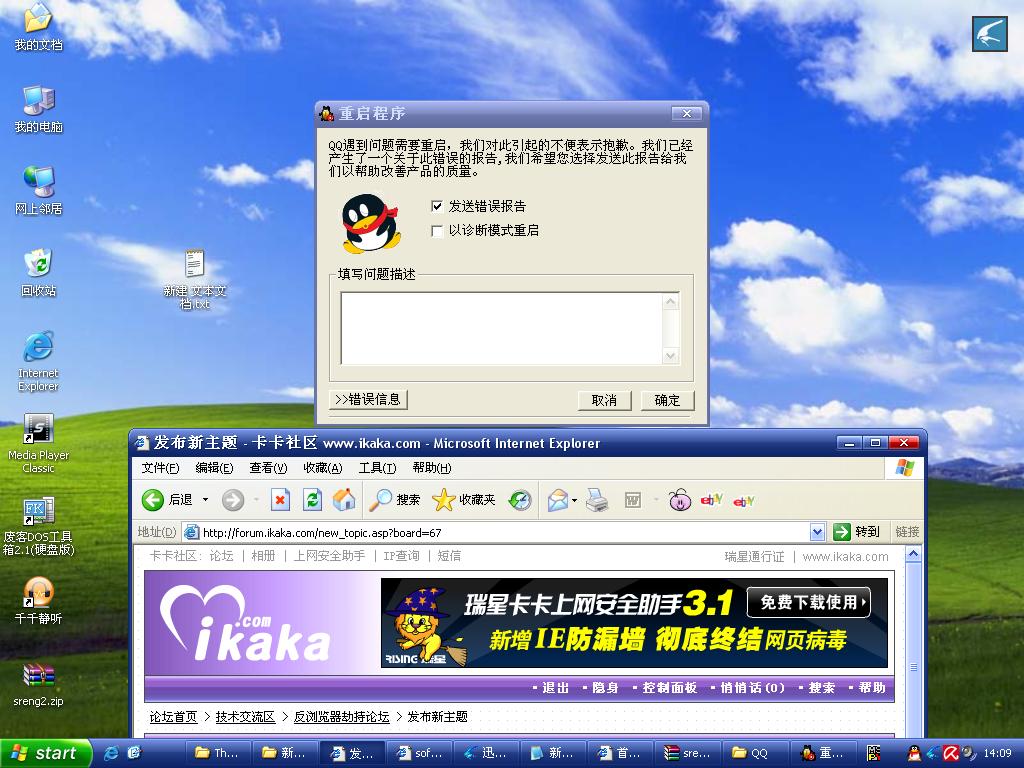
Task: Click the 转到 go button
Action: pyautogui.click(x=857, y=532)
